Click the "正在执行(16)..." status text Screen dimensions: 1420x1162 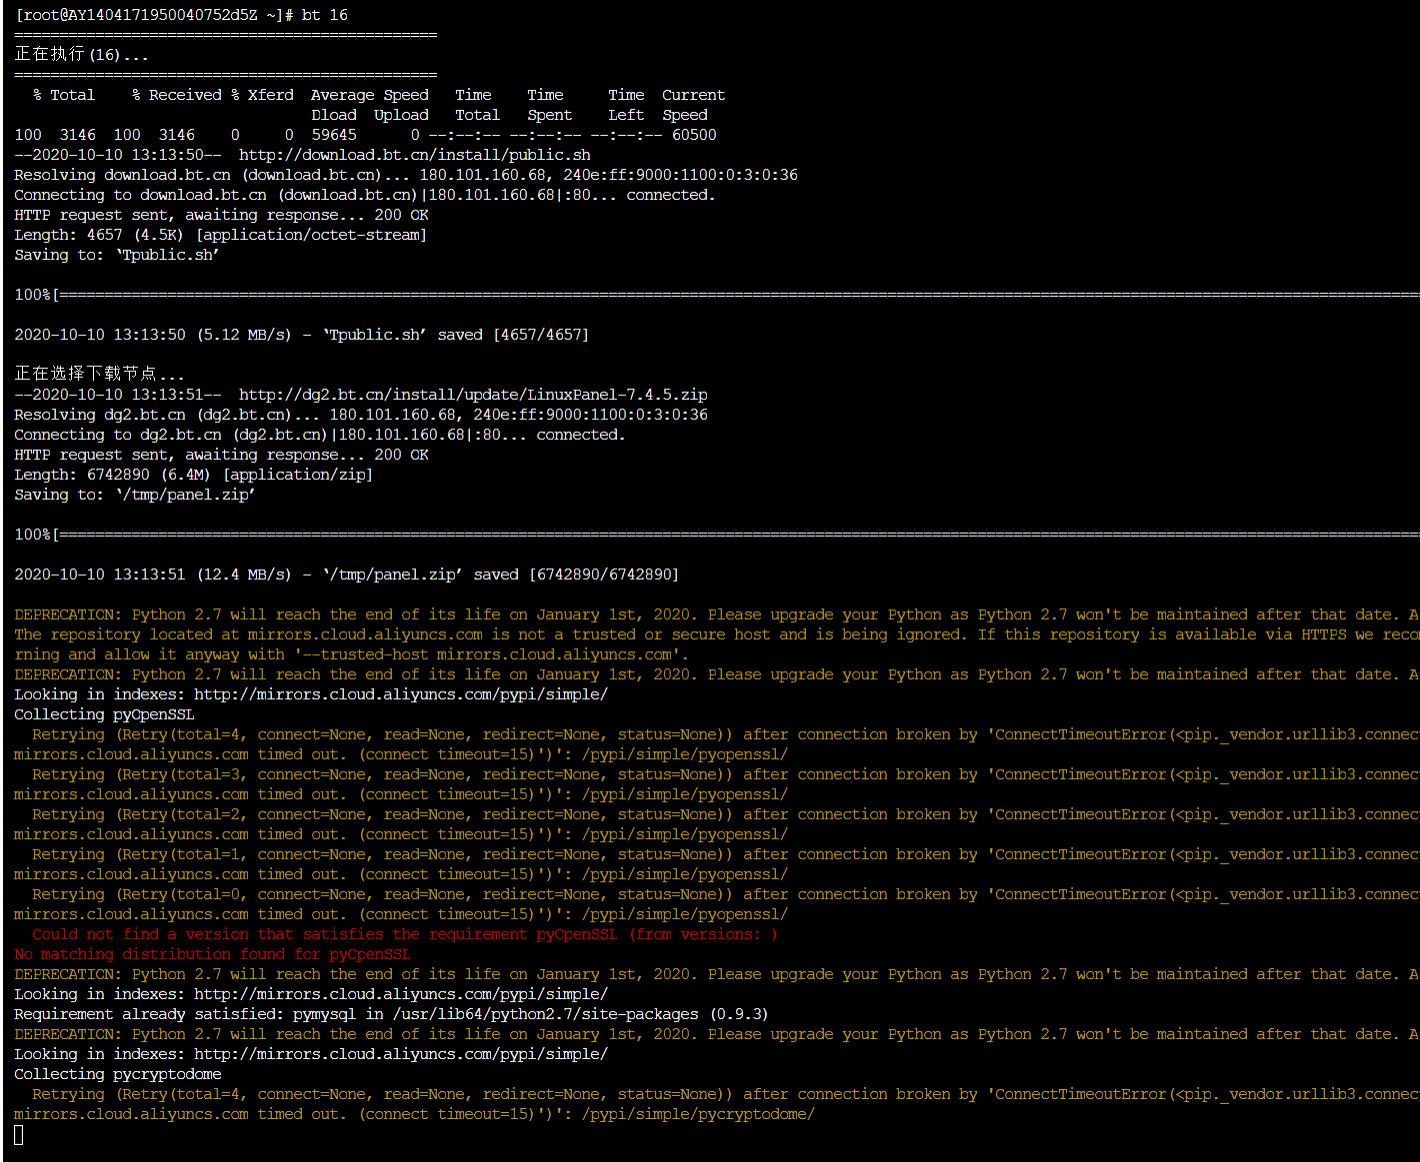[81, 55]
